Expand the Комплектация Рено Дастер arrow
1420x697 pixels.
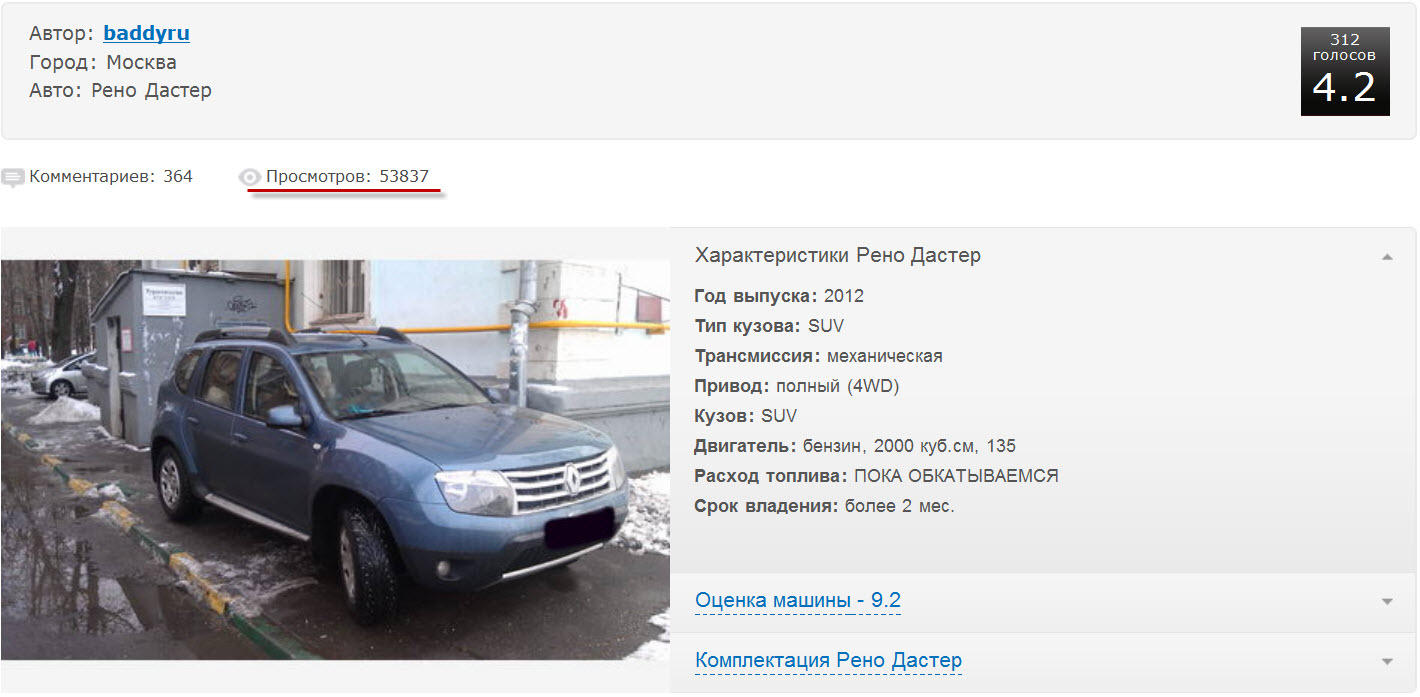click(x=1387, y=662)
